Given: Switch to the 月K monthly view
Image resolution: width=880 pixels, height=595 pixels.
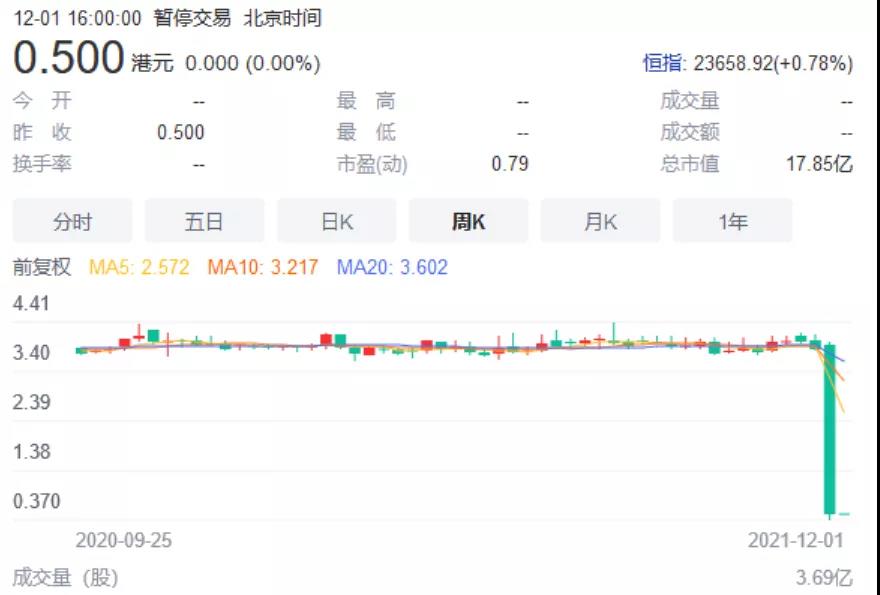Looking at the screenshot, I should tap(600, 221).
